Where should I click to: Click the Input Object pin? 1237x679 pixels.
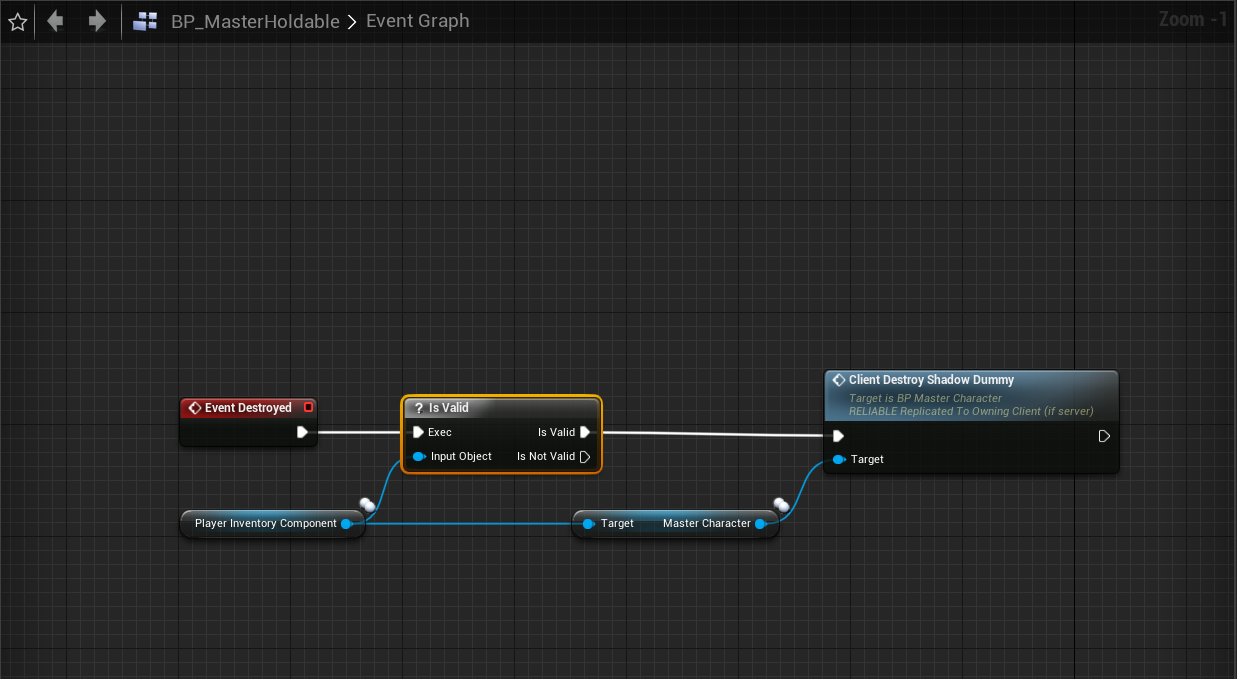point(419,457)
